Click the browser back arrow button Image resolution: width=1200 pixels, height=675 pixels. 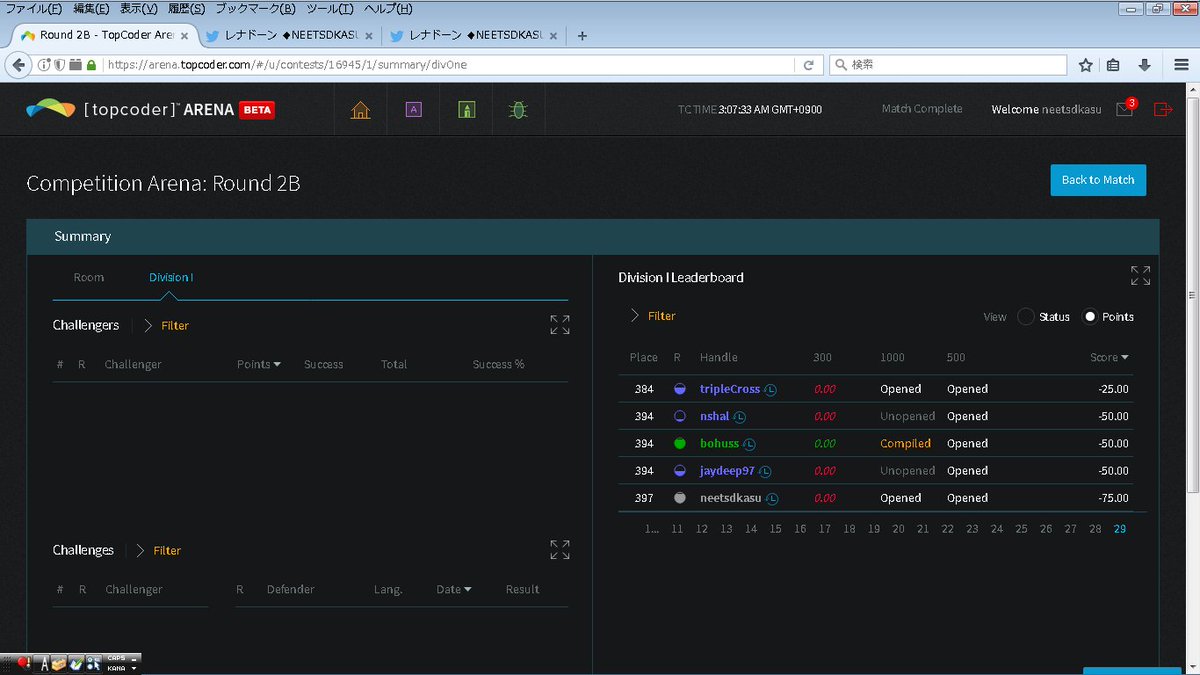18,65
